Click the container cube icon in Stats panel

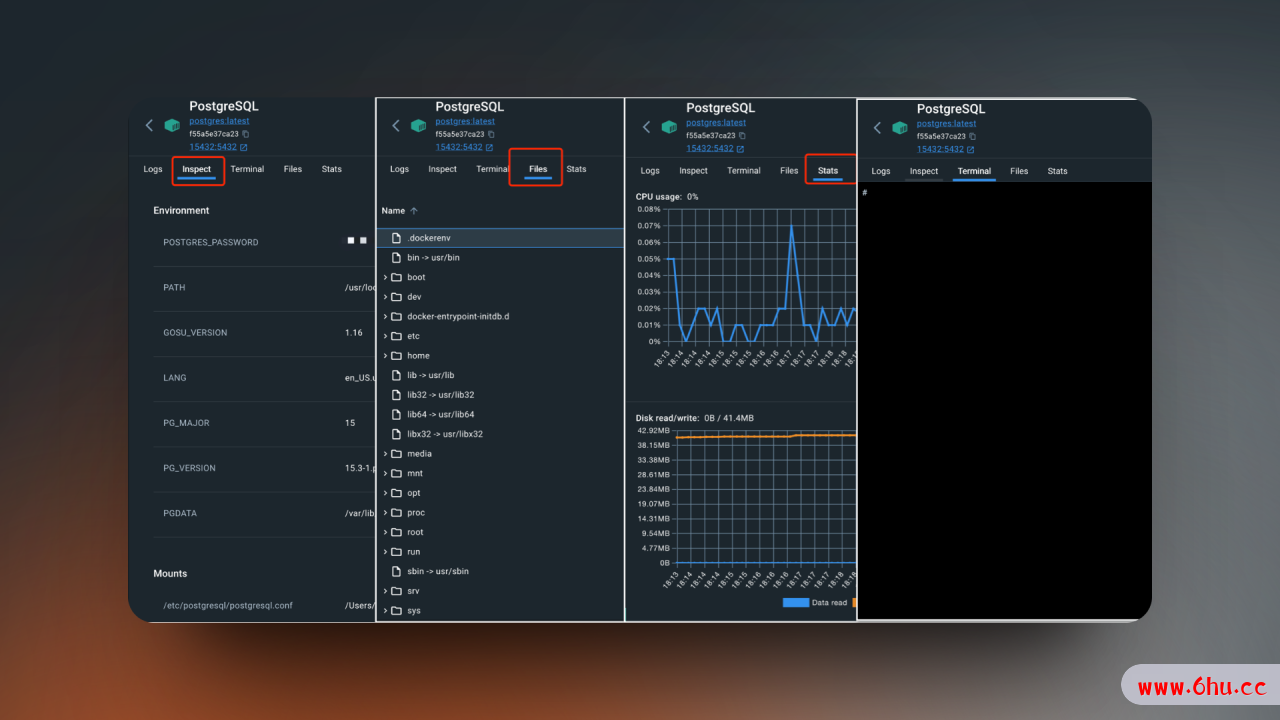(x=668, y=127)
